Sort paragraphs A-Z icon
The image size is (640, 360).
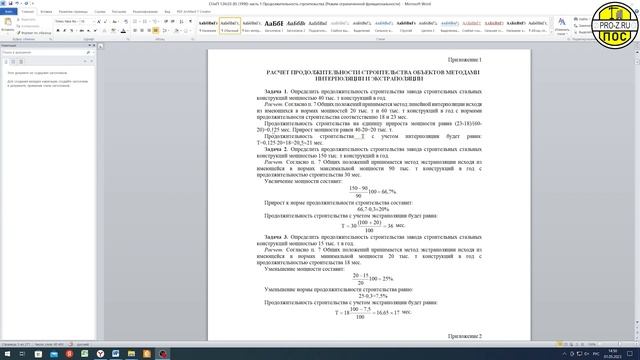tap(181, 22)
